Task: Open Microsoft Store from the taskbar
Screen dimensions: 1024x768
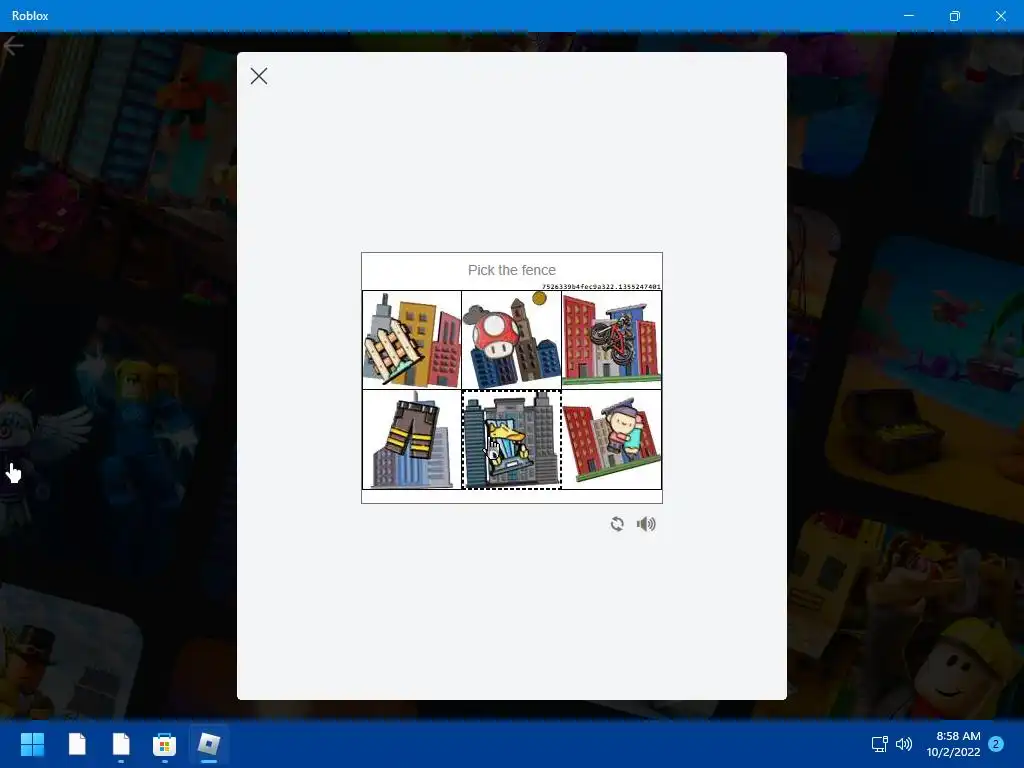Action: [x=165, y=744]
